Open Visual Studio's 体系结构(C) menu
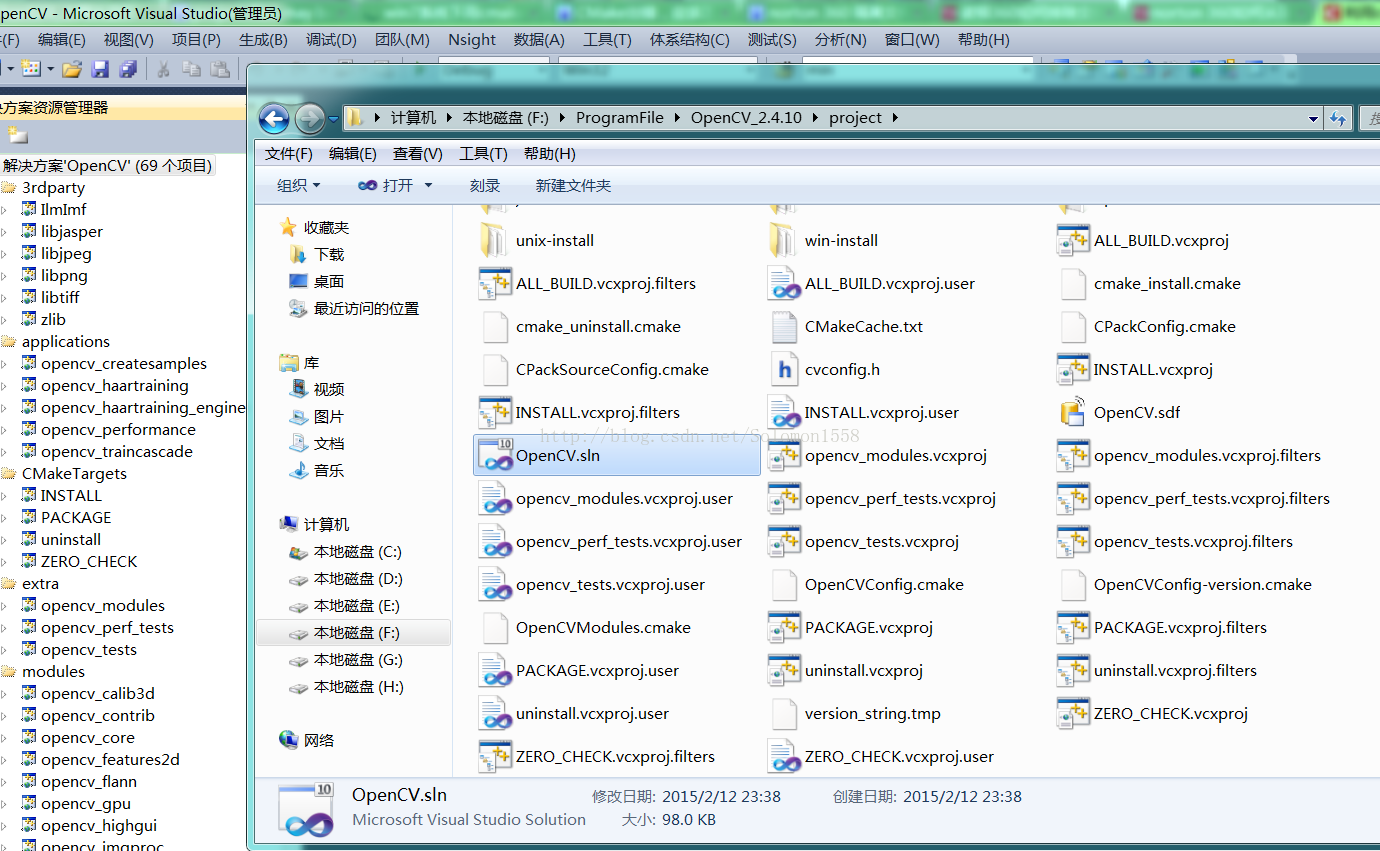Screen dimensions: 1380x851 click(690, 40)
